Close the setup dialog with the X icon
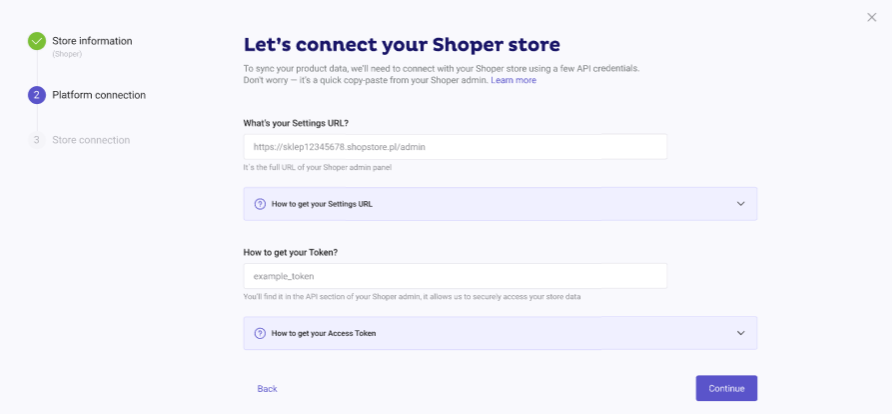This screenshot has height=414, width=892. [x=871, y=17]
